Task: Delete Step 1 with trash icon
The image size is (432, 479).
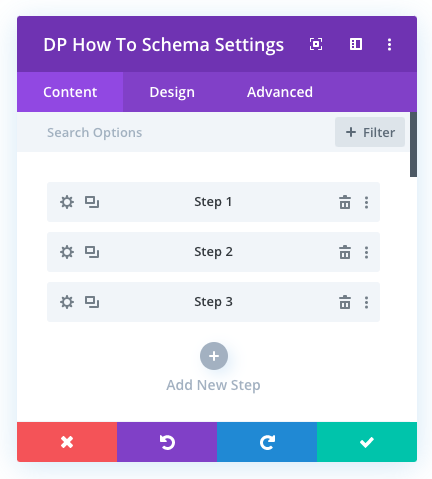Action: 345,202
